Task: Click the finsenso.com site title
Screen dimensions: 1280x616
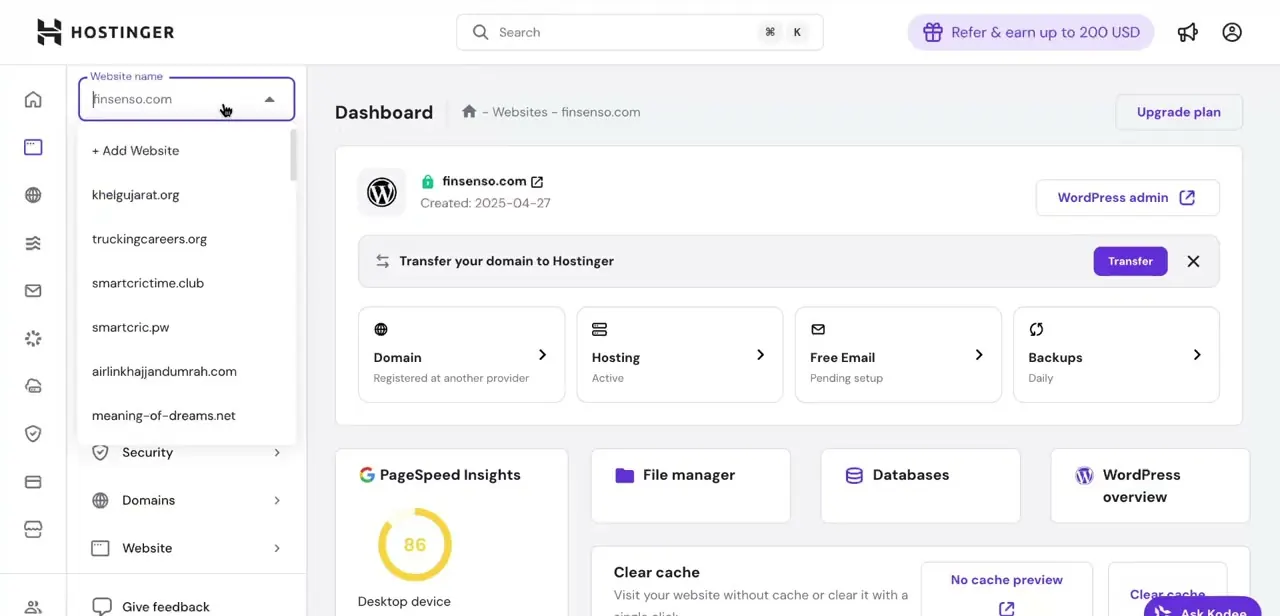Action: click(x=484, y=181)
